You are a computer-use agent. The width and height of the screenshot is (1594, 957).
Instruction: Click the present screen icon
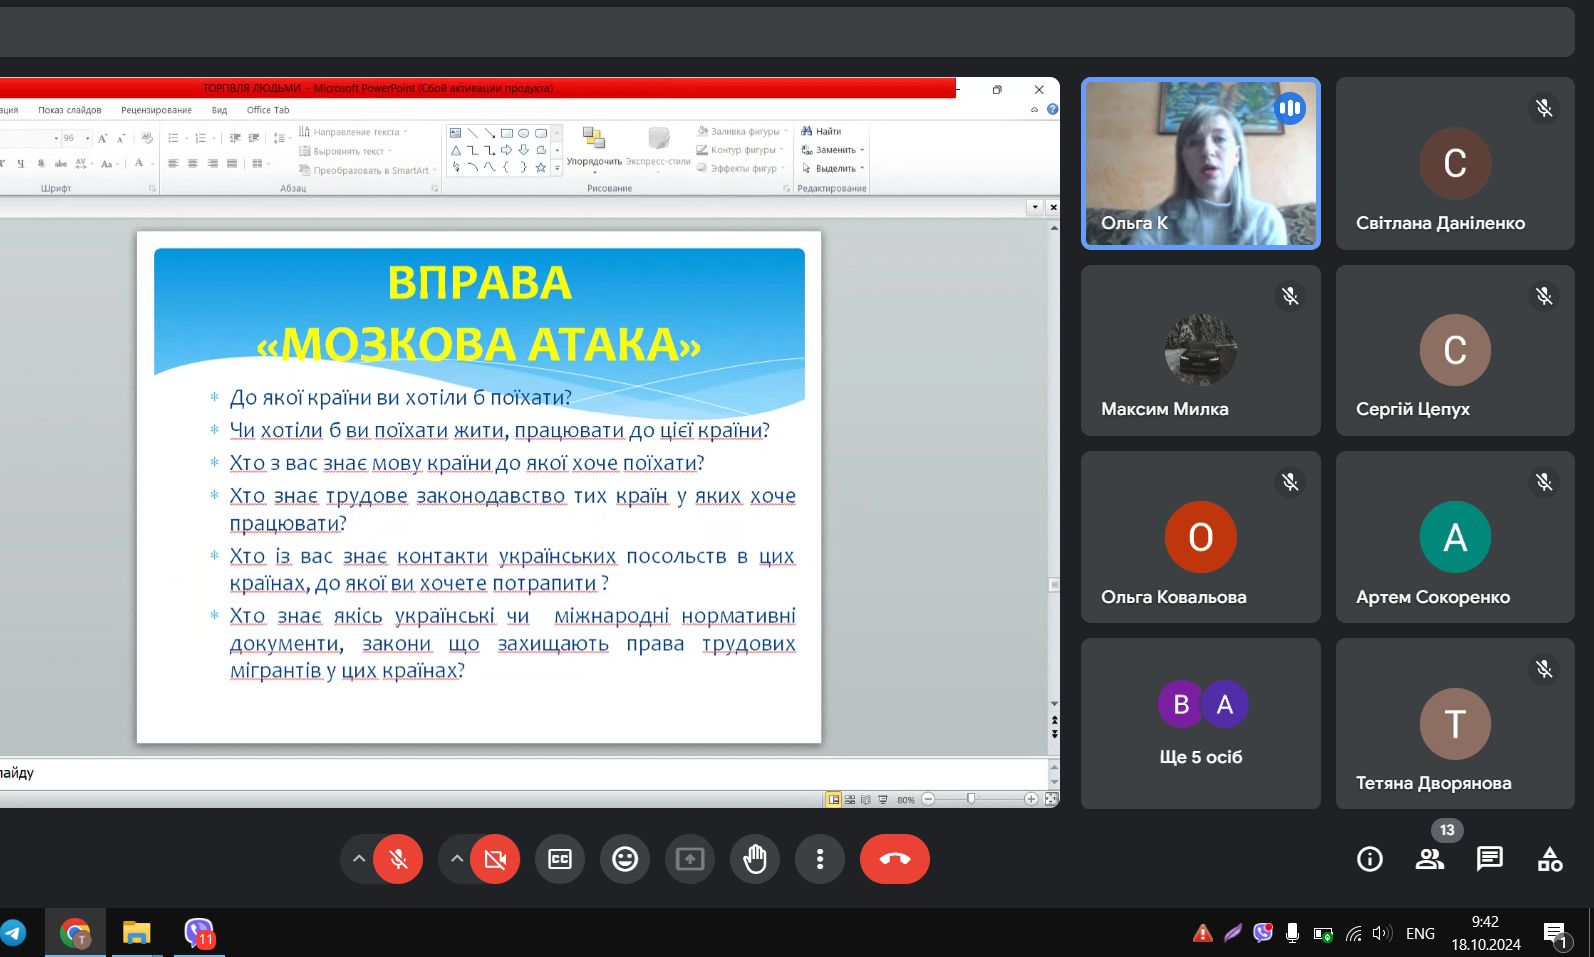coord(690,859)
